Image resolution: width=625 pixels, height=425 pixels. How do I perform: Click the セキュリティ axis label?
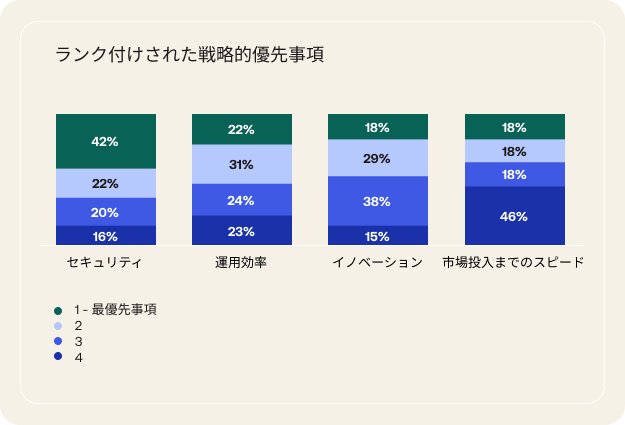pos(105,263)
